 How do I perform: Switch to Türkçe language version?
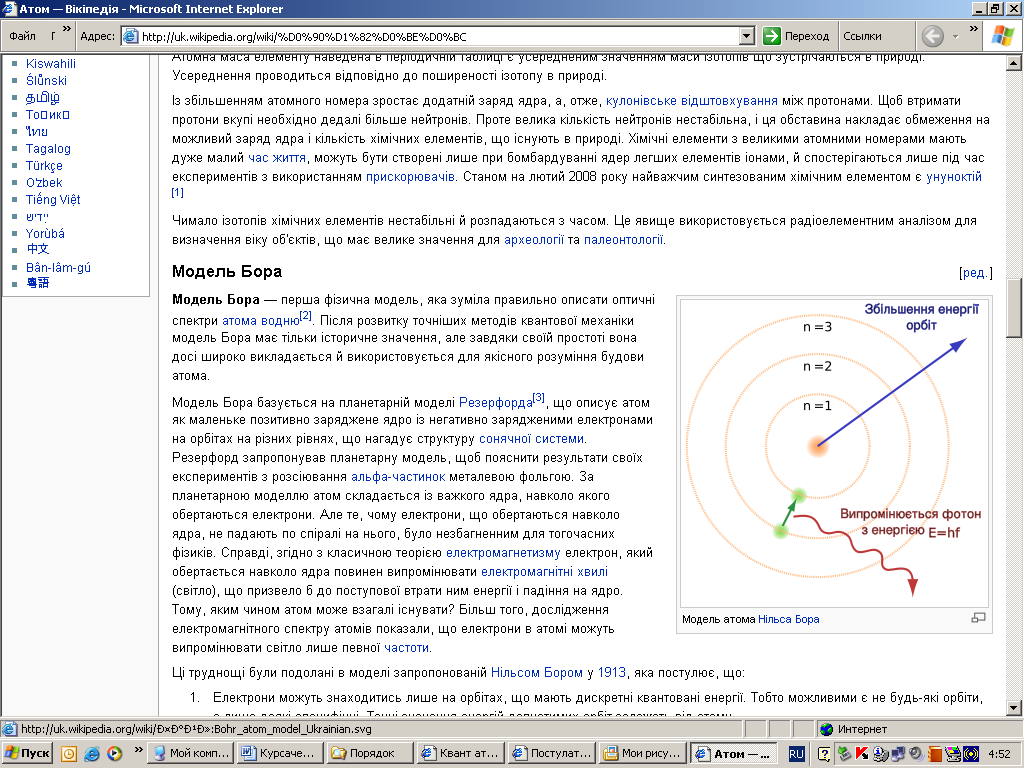click(44, 166)
